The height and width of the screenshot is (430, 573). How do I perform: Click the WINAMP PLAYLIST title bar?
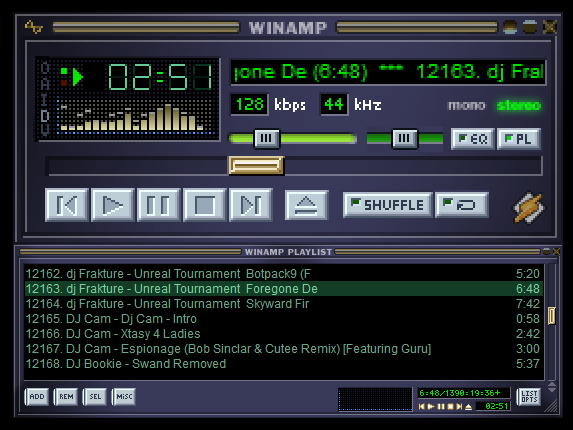(x=288, y=252)
